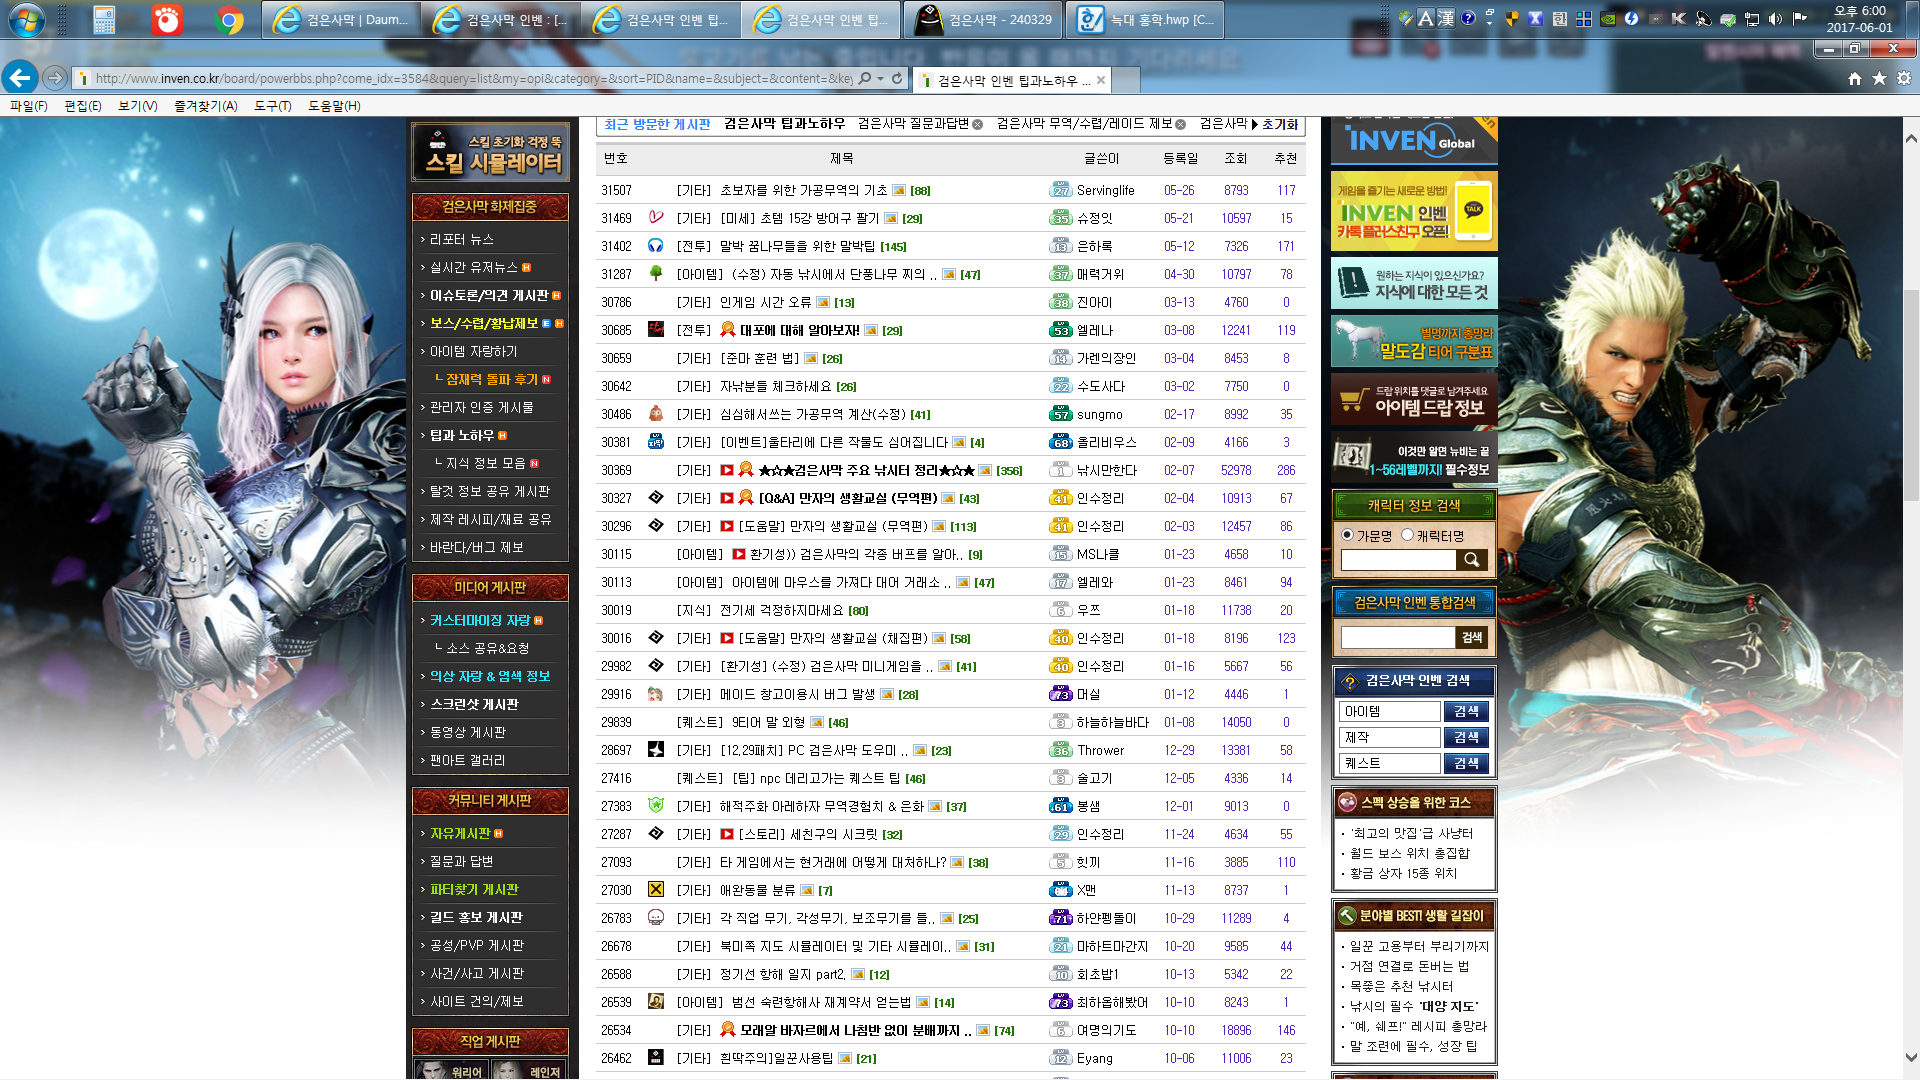Switch to the 최근 방문한 게시판 tab

tap(655, 124)
